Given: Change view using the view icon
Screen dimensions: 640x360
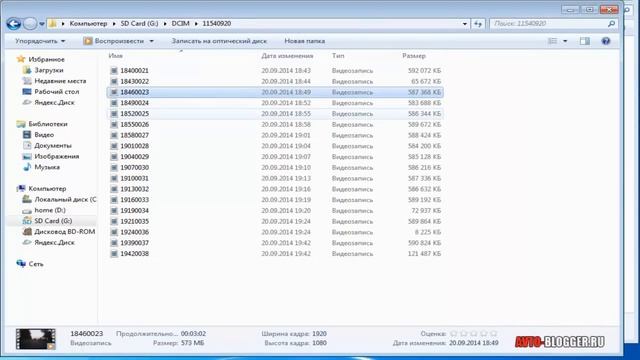Looking at the screenshot, I should [x=552, y=41].
